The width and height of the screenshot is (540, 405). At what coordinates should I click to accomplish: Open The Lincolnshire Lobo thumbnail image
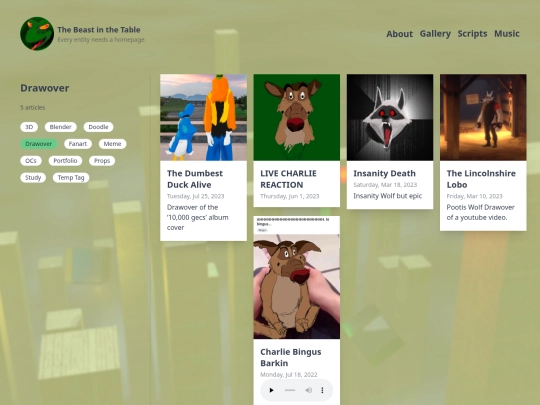point(483,117)
